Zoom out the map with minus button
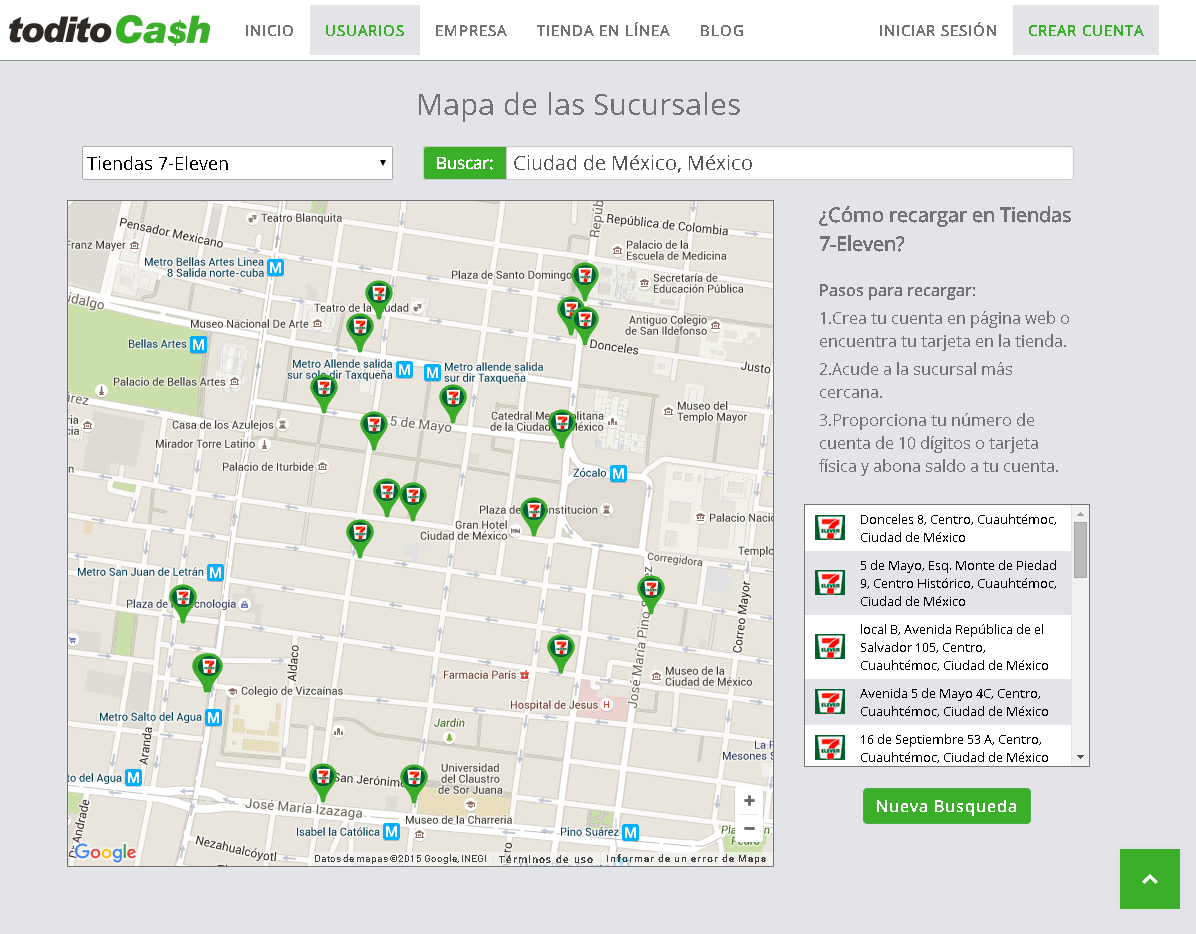Viewport: 1196px width, 934px height. 749,828
